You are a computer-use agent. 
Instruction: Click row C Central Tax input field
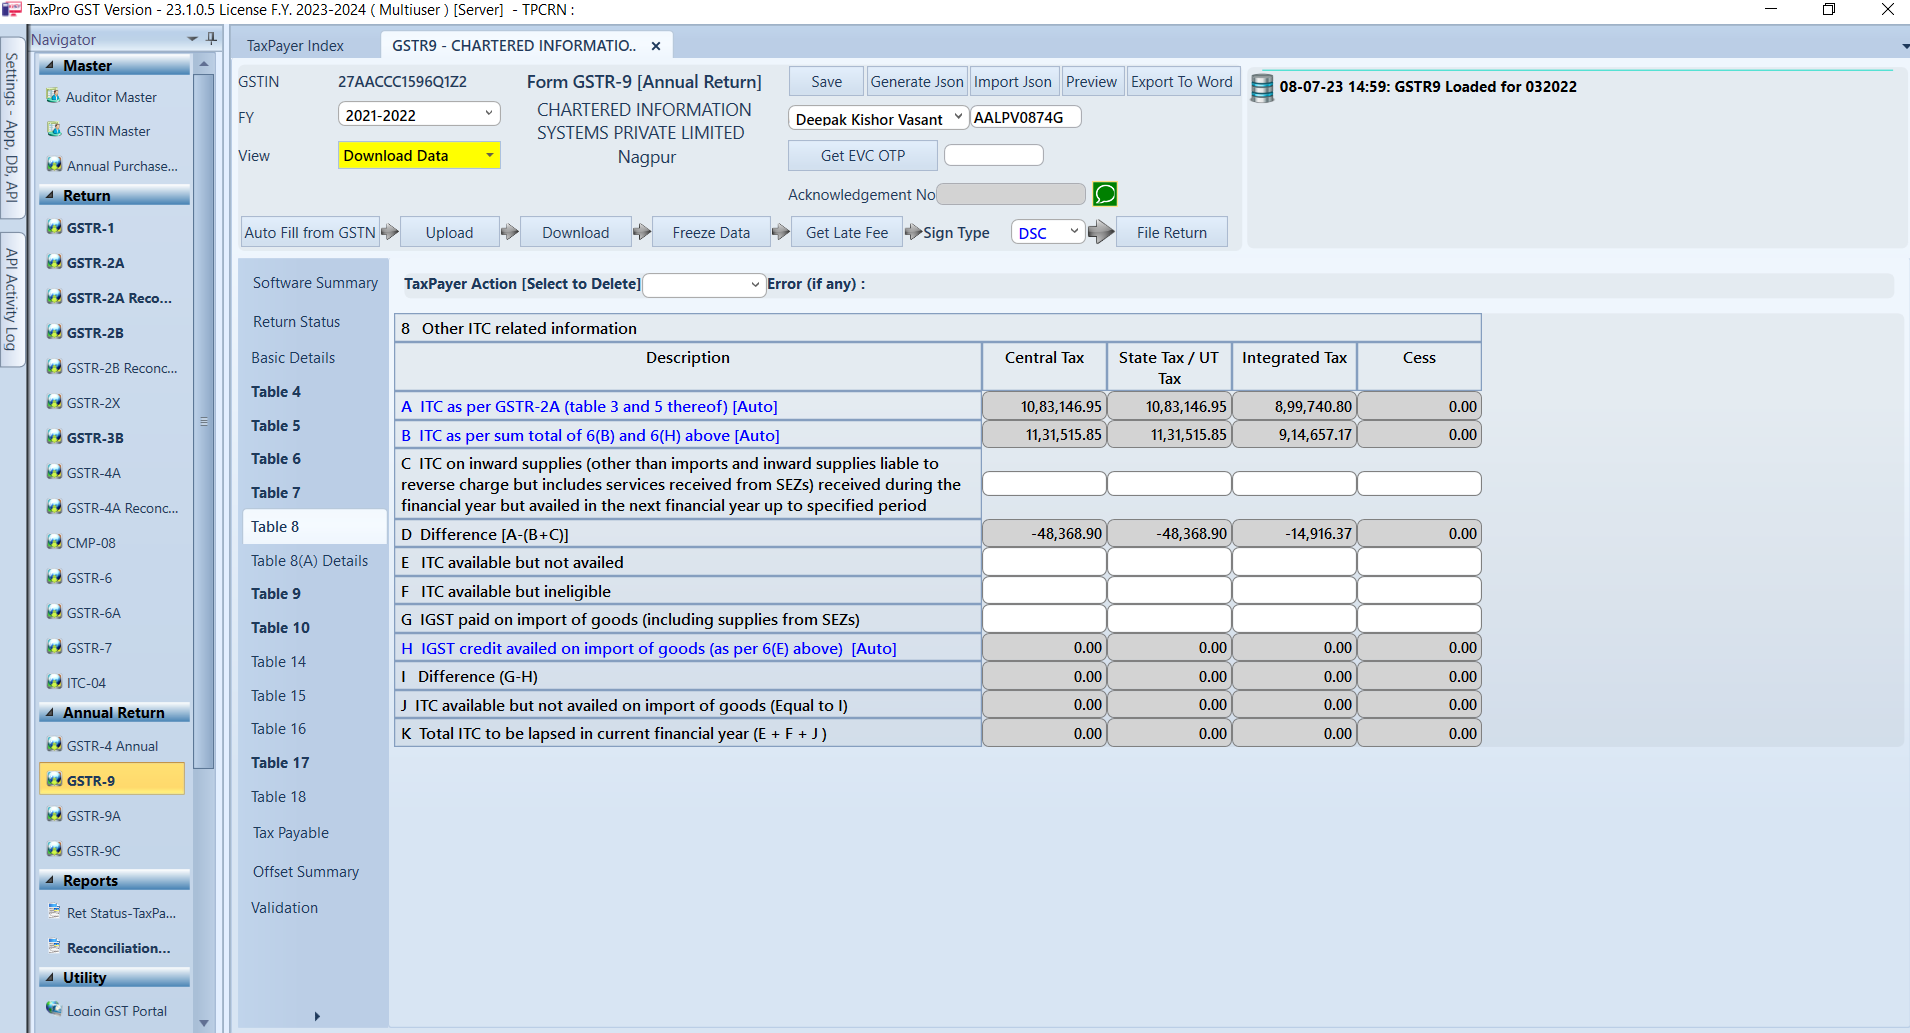pyautogui.click(x=1044, y=484)
